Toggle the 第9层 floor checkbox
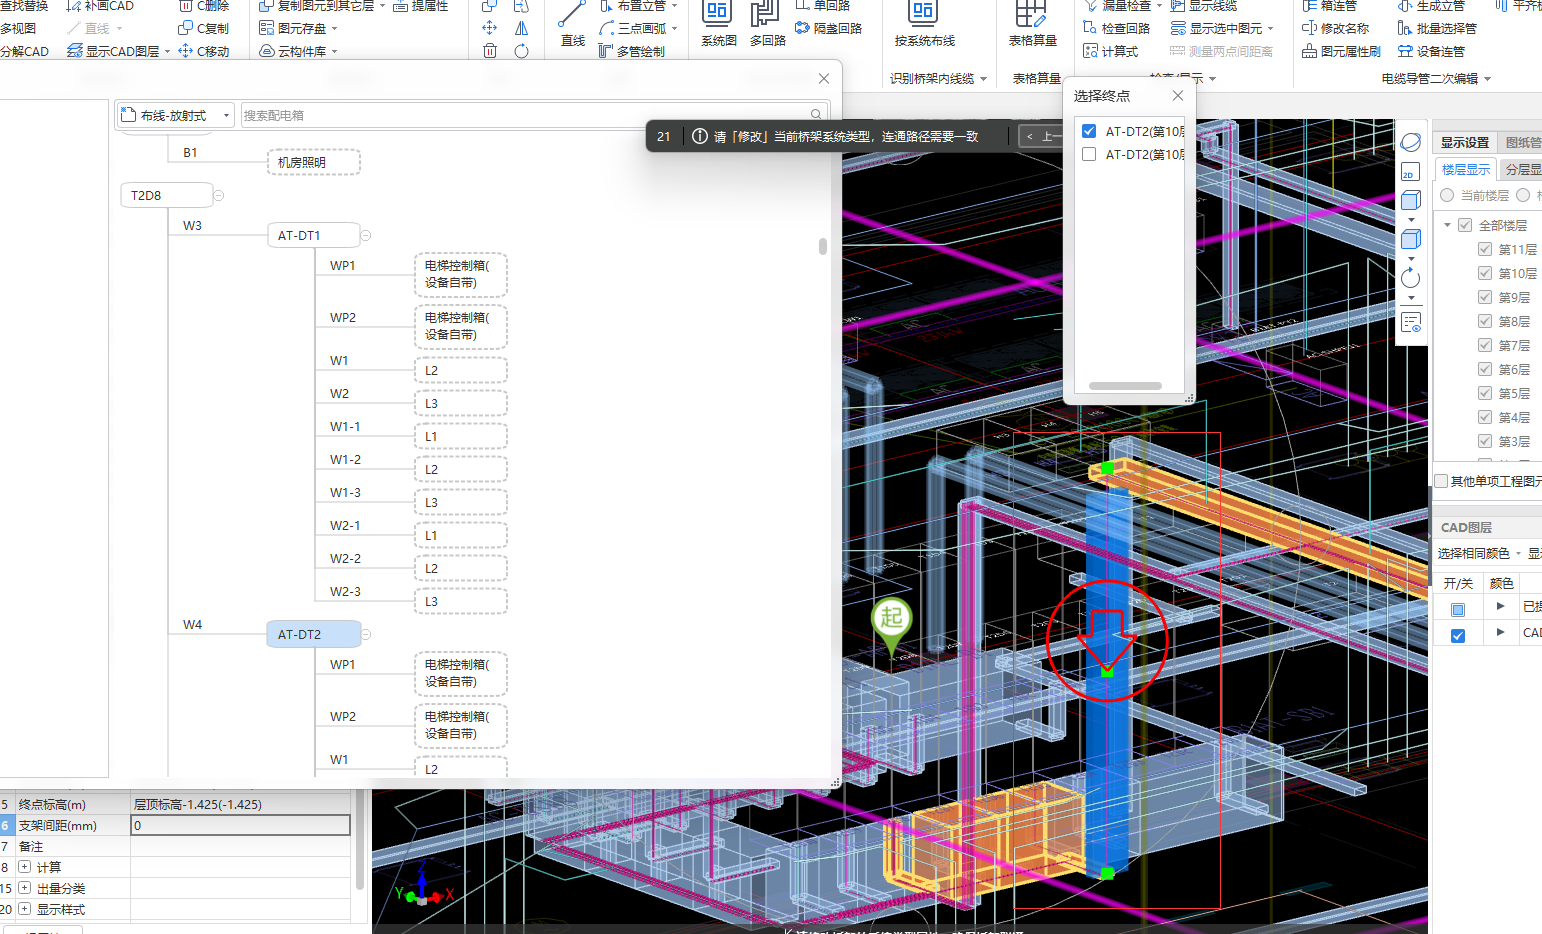 [x=1485, y=297]
